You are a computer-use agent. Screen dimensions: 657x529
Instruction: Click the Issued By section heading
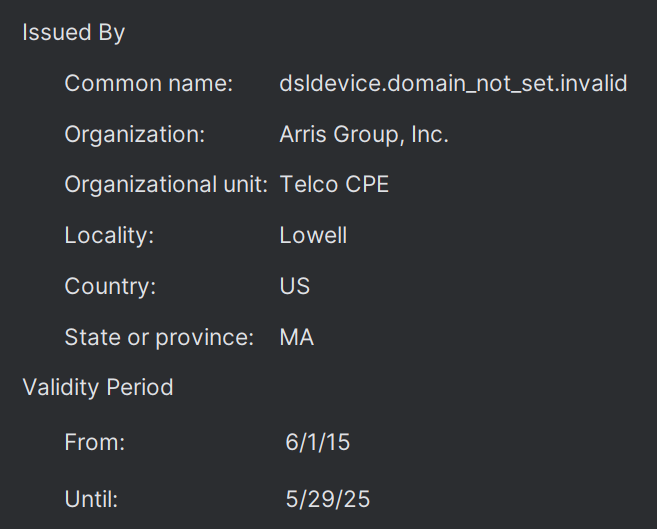point(73,32)
